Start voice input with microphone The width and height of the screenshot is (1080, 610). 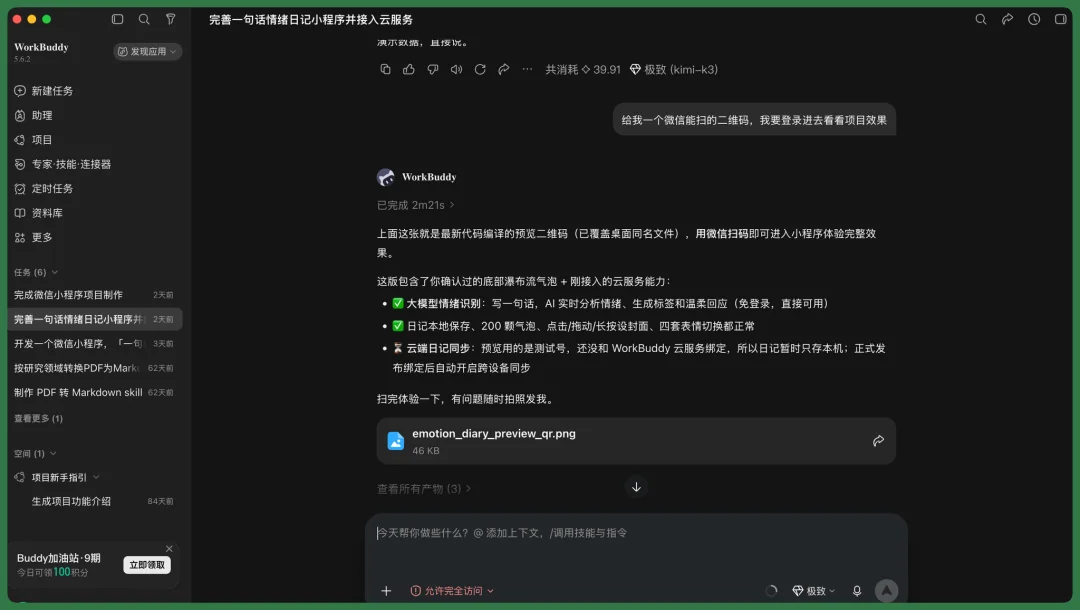tap(857, 591)
